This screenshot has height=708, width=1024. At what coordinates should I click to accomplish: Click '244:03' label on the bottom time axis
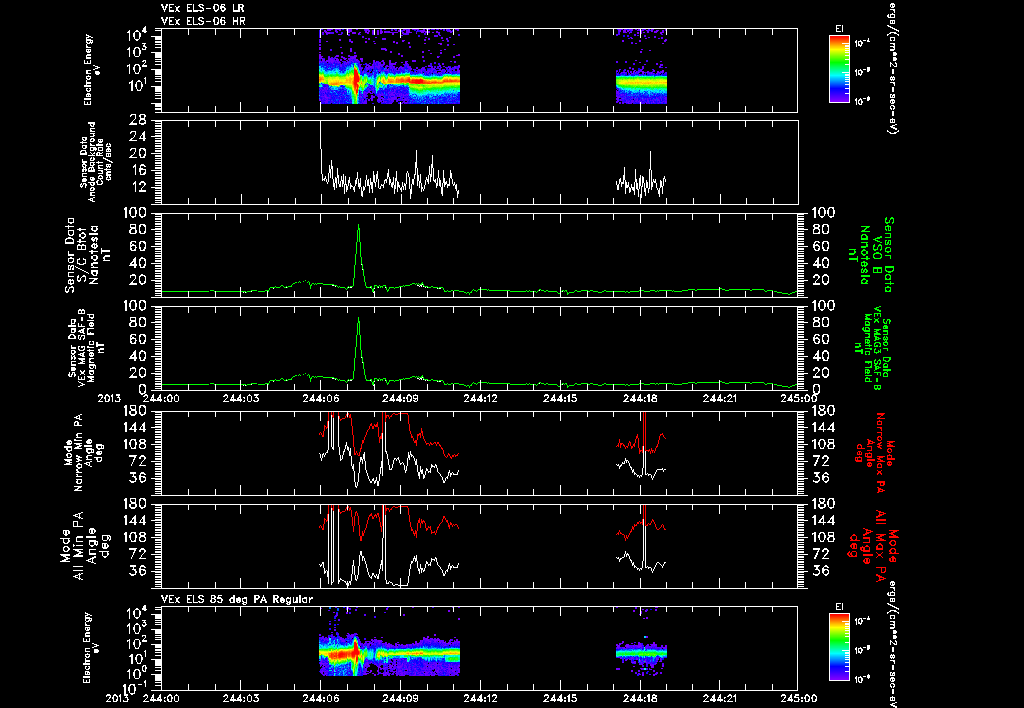(241, 698)
